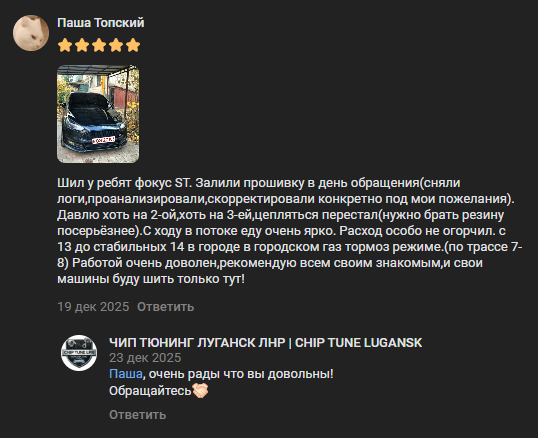Click the review text starting with Шил у ребят
Image resolution: width=538 pixels, height=438 pixels.
click(290, 230)
